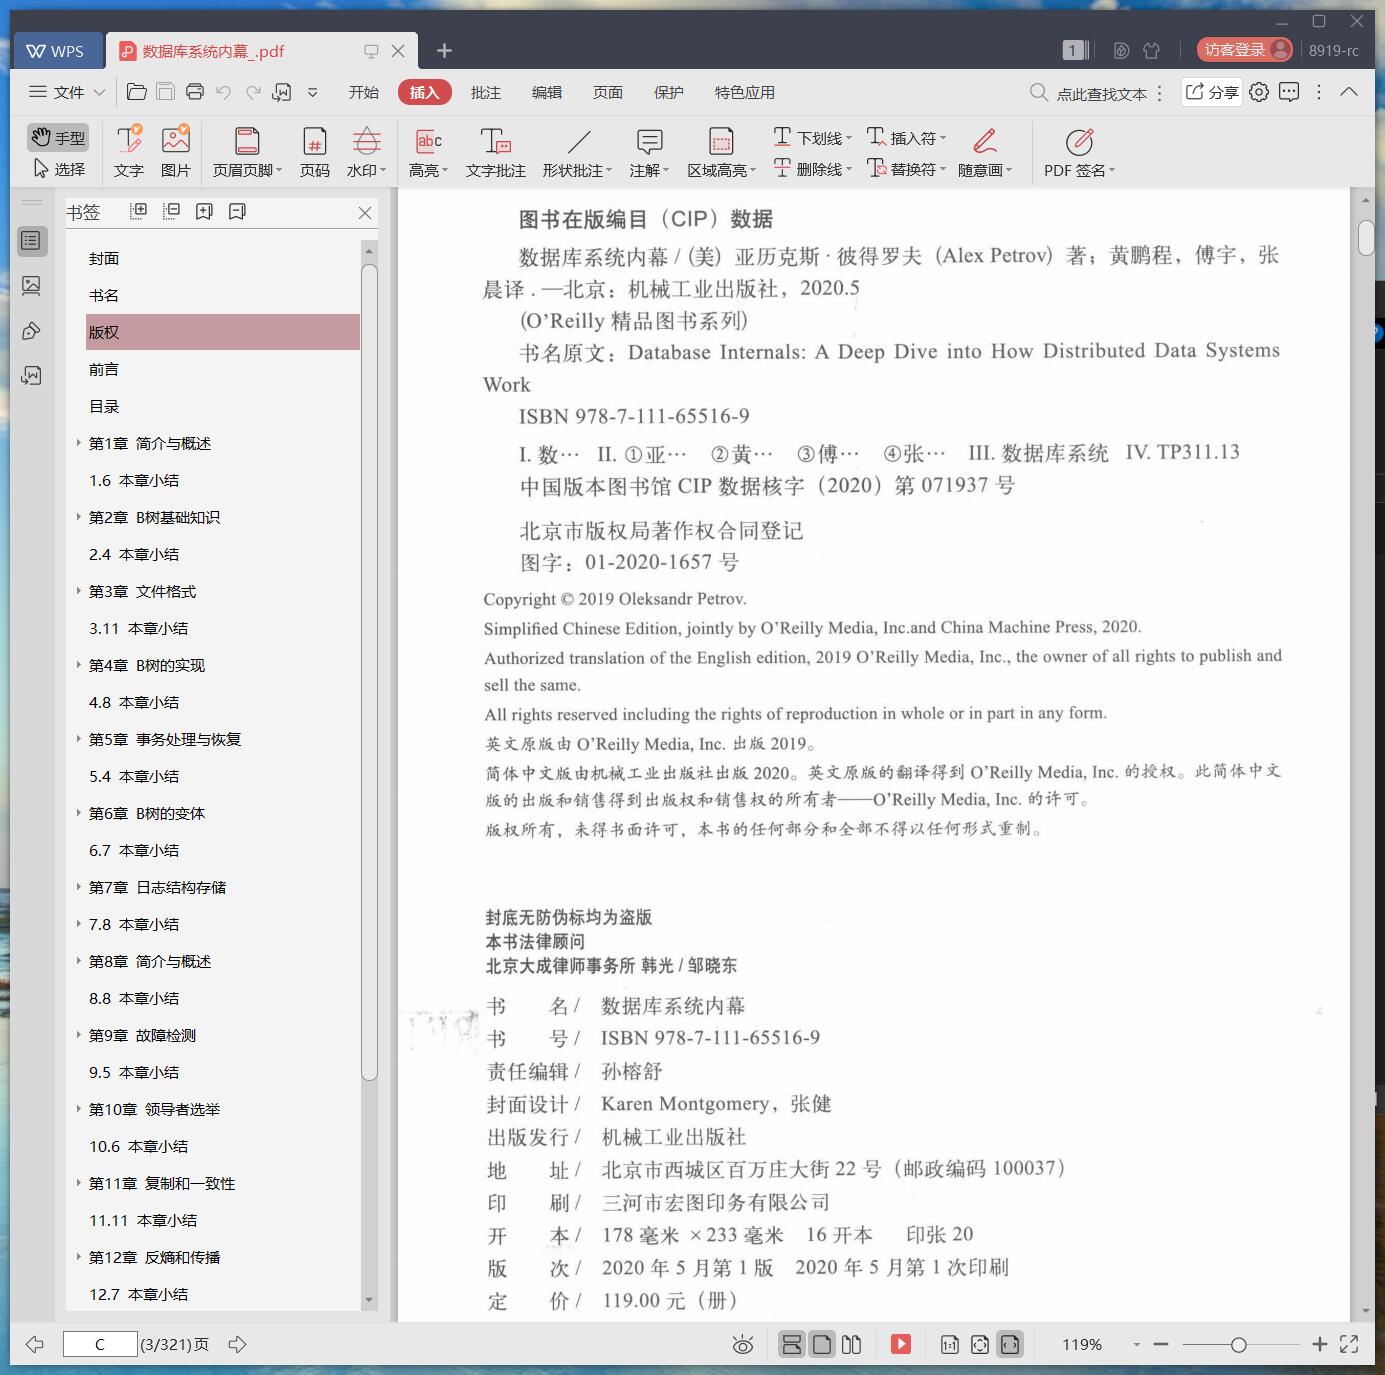Open the settings gear icon
Viewport: 1385px width, 1375px height.
1259,92
